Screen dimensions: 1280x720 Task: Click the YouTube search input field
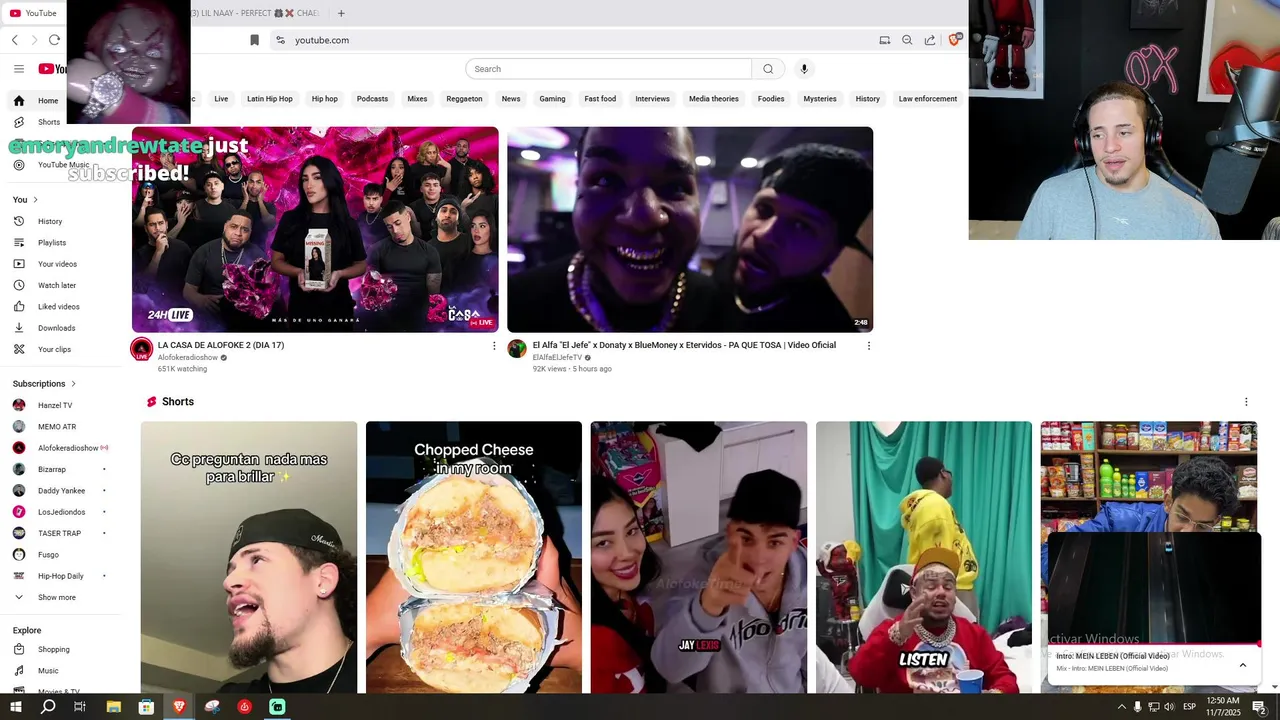(x=608, y=69)
